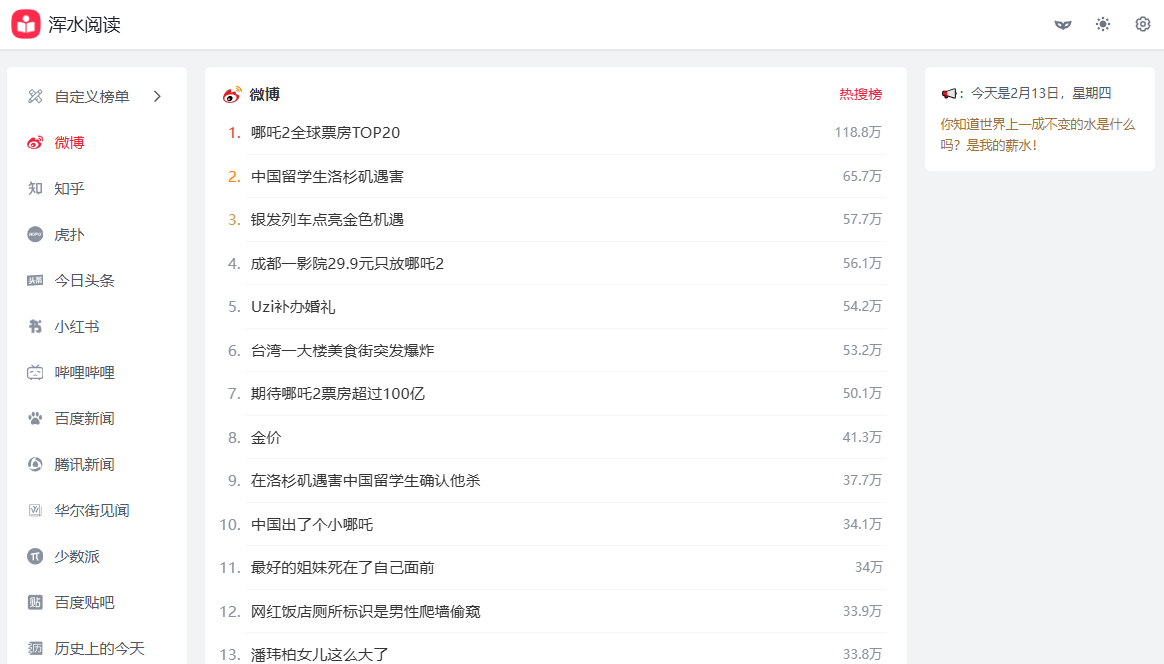Click the 历史上的今天 sidebar icon
The height and width of the screenshot is (664, 1164).
[35, 648]
